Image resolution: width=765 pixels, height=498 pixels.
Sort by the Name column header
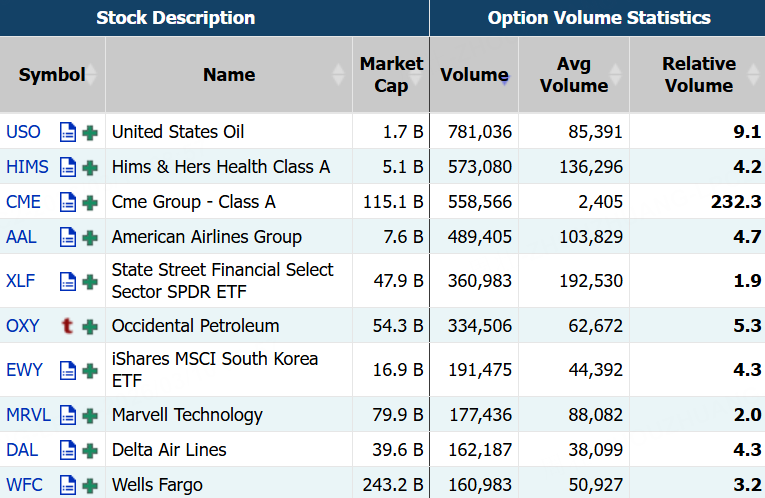[x=229, y=75]
